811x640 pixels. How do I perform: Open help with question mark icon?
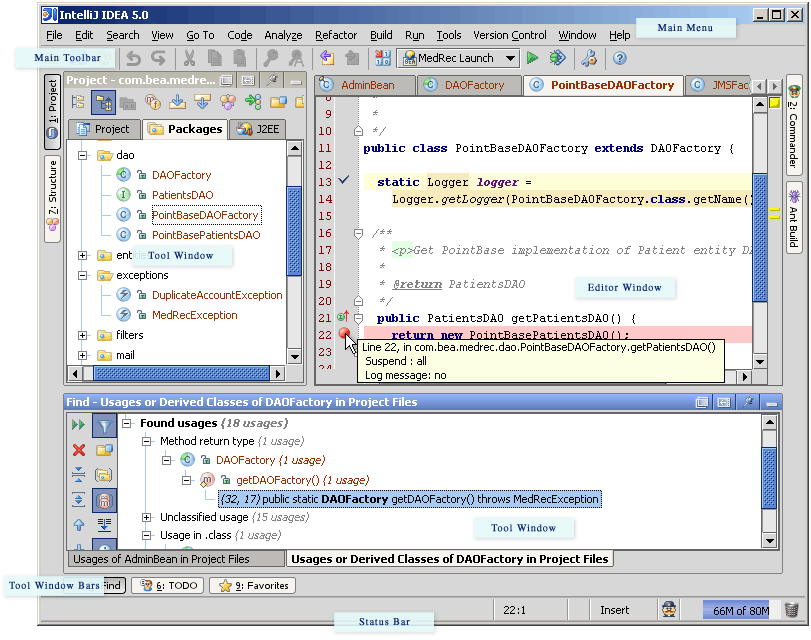pyautogui.click(x=620, y=58)
